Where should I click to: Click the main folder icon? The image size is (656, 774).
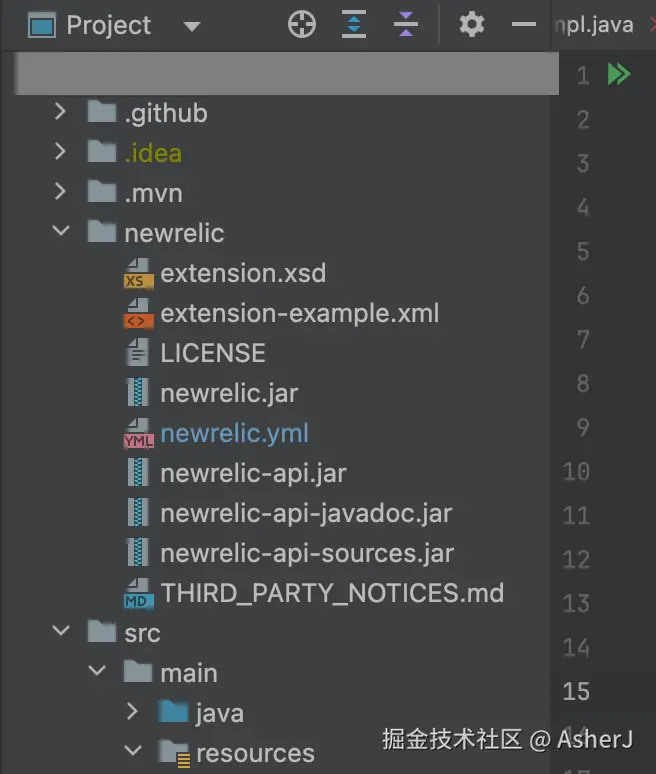pos(138,671)
